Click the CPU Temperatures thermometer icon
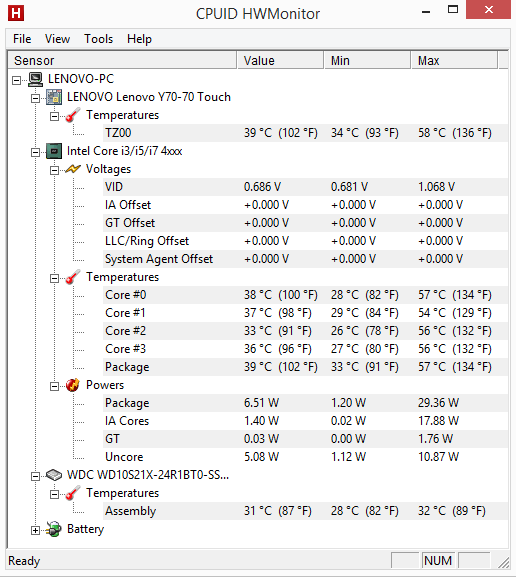Viewport: 516px width, 577px height. pos(73,277)
